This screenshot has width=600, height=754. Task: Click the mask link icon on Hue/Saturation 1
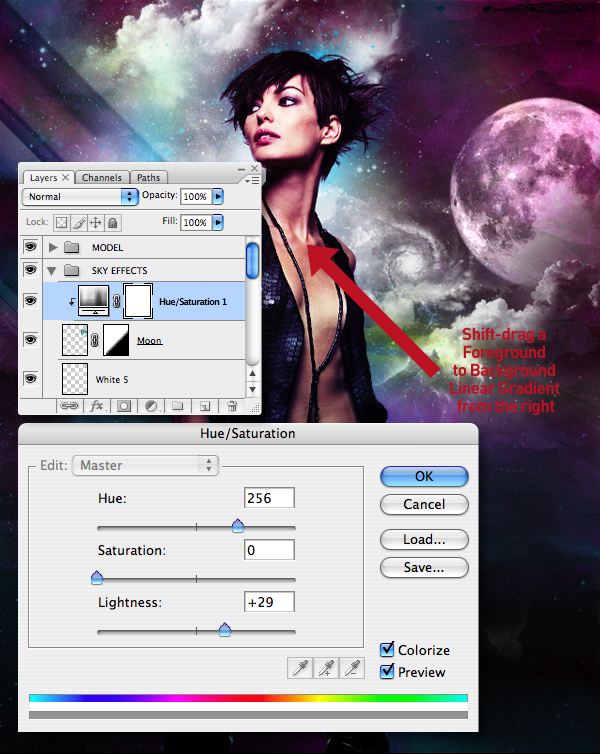(x=116, y=302)
